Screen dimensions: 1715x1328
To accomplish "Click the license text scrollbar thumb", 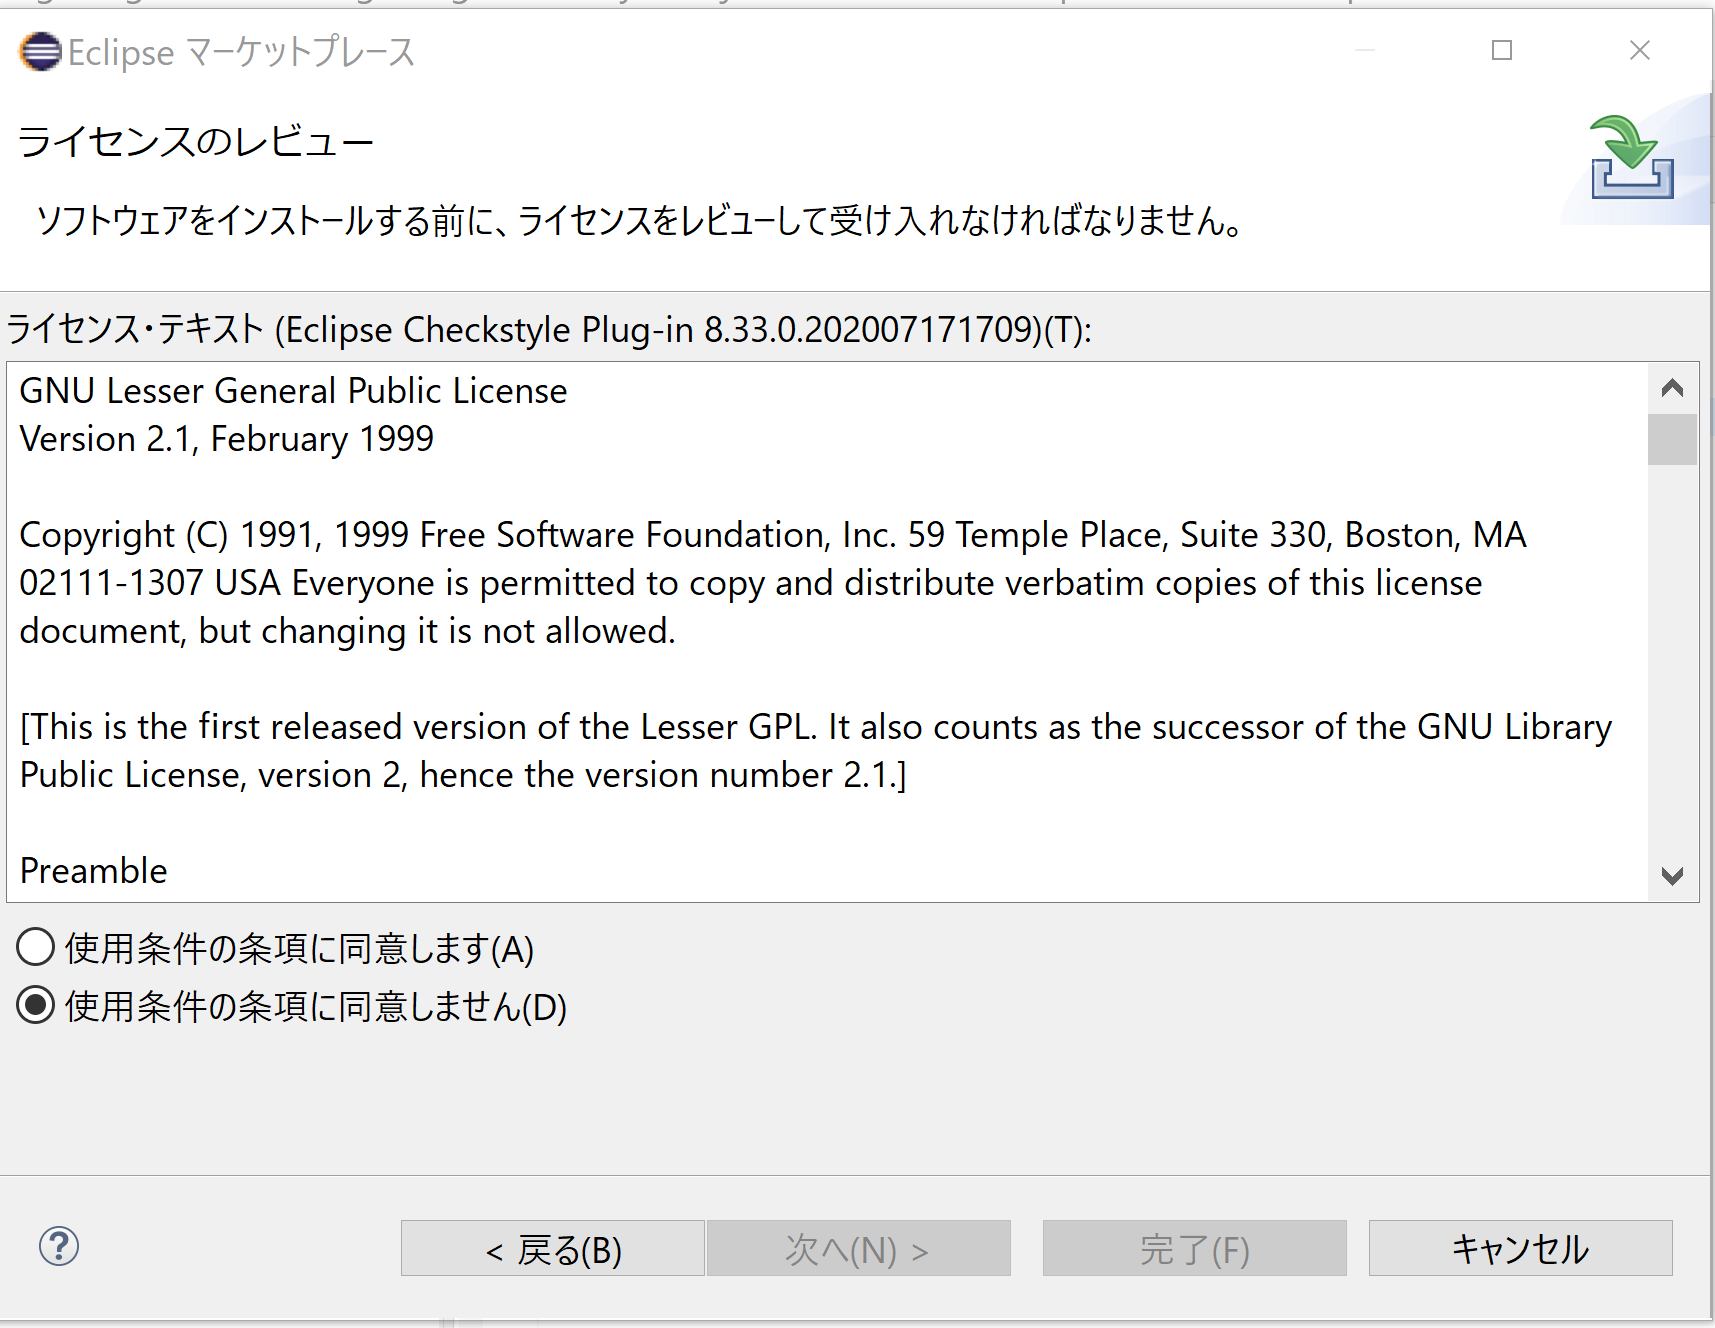I will pyautogui.click(x=1672, y=439).
